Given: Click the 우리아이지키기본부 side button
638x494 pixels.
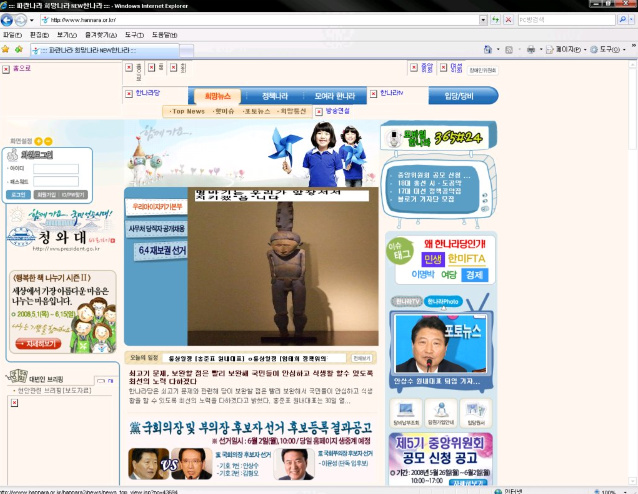Looking at the screenshot, I should pyautogui.click(x=157, y=207).
